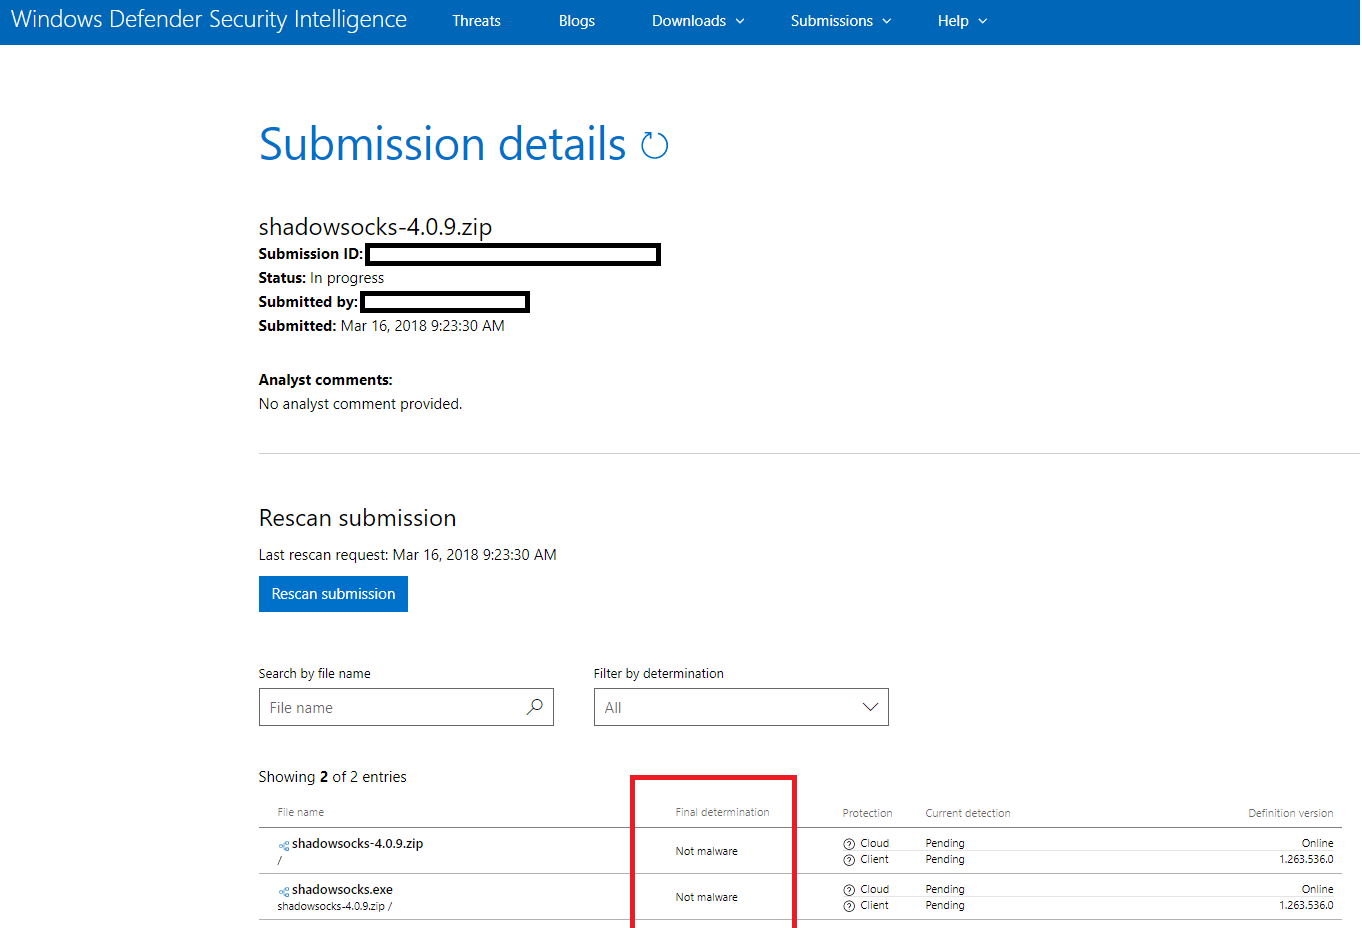The height and width of the screenshot is (928, 1362).
Task: Expand the Help menu
Action: click(962, 21)
